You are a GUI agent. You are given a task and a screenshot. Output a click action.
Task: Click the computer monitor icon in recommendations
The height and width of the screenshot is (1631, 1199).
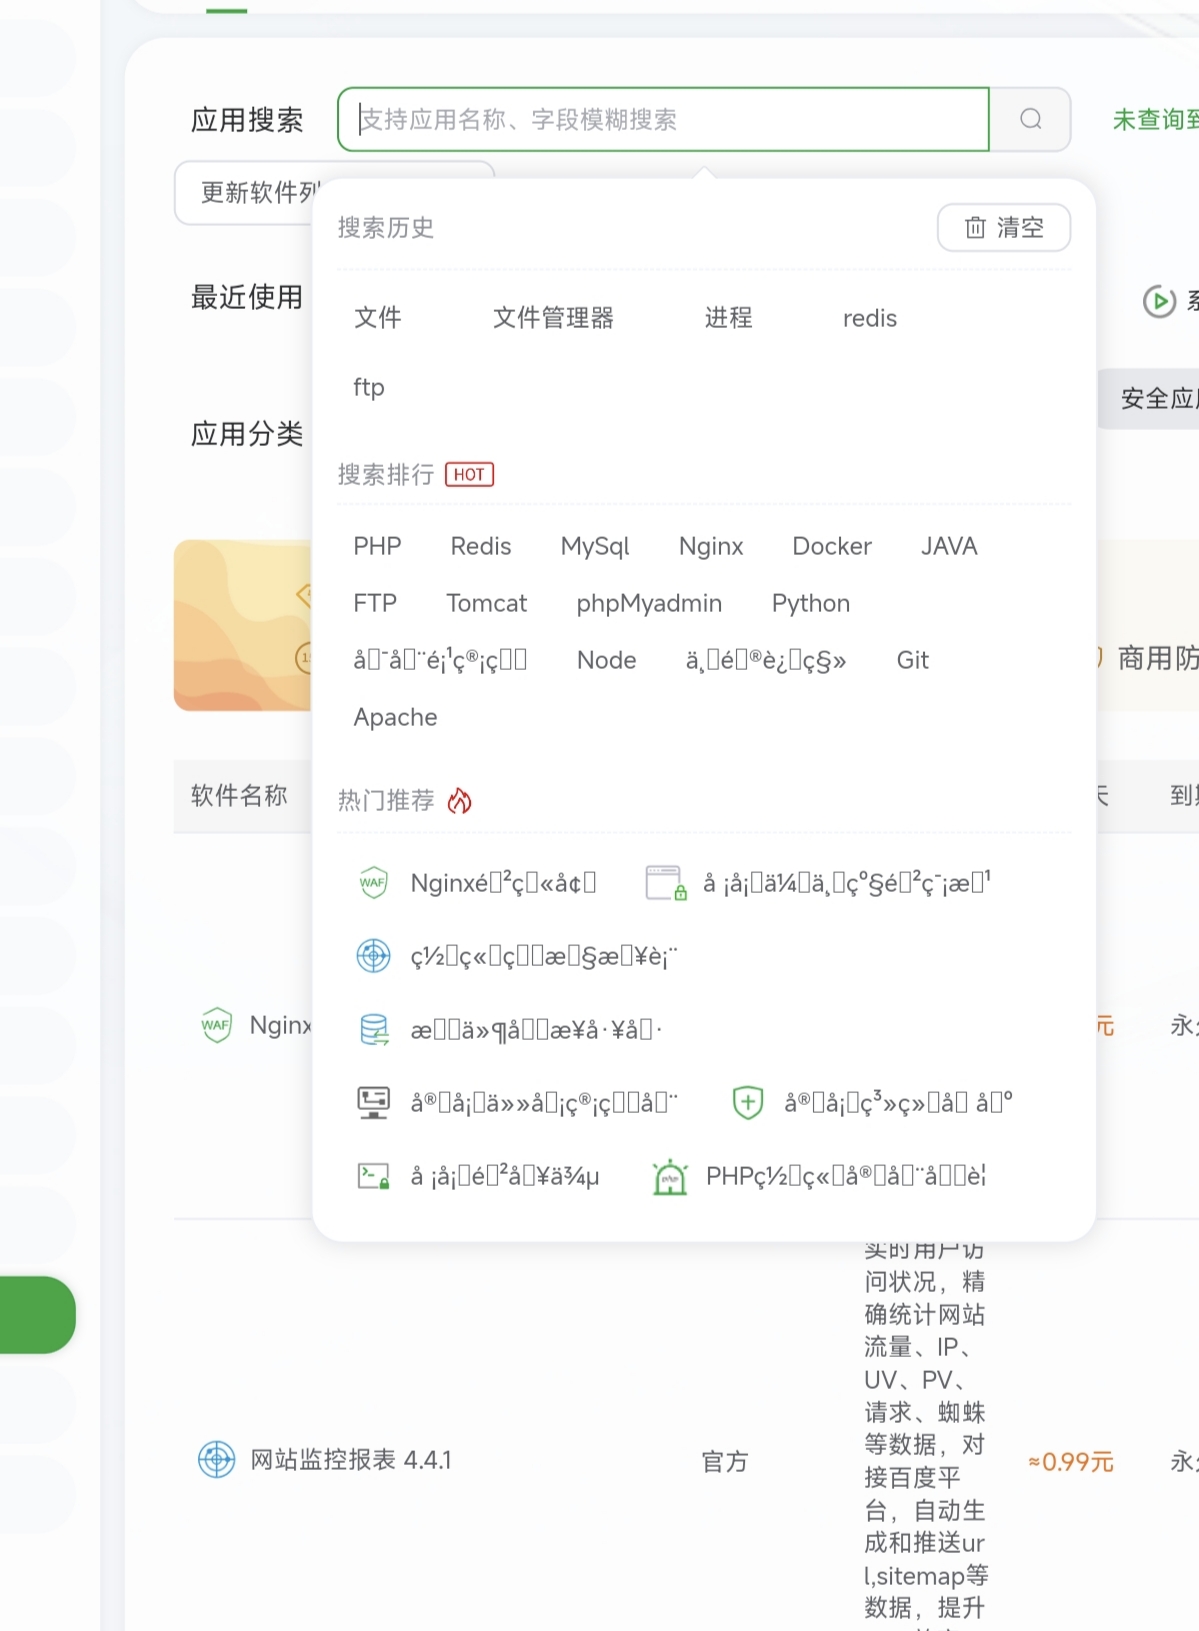(374, 1102)
